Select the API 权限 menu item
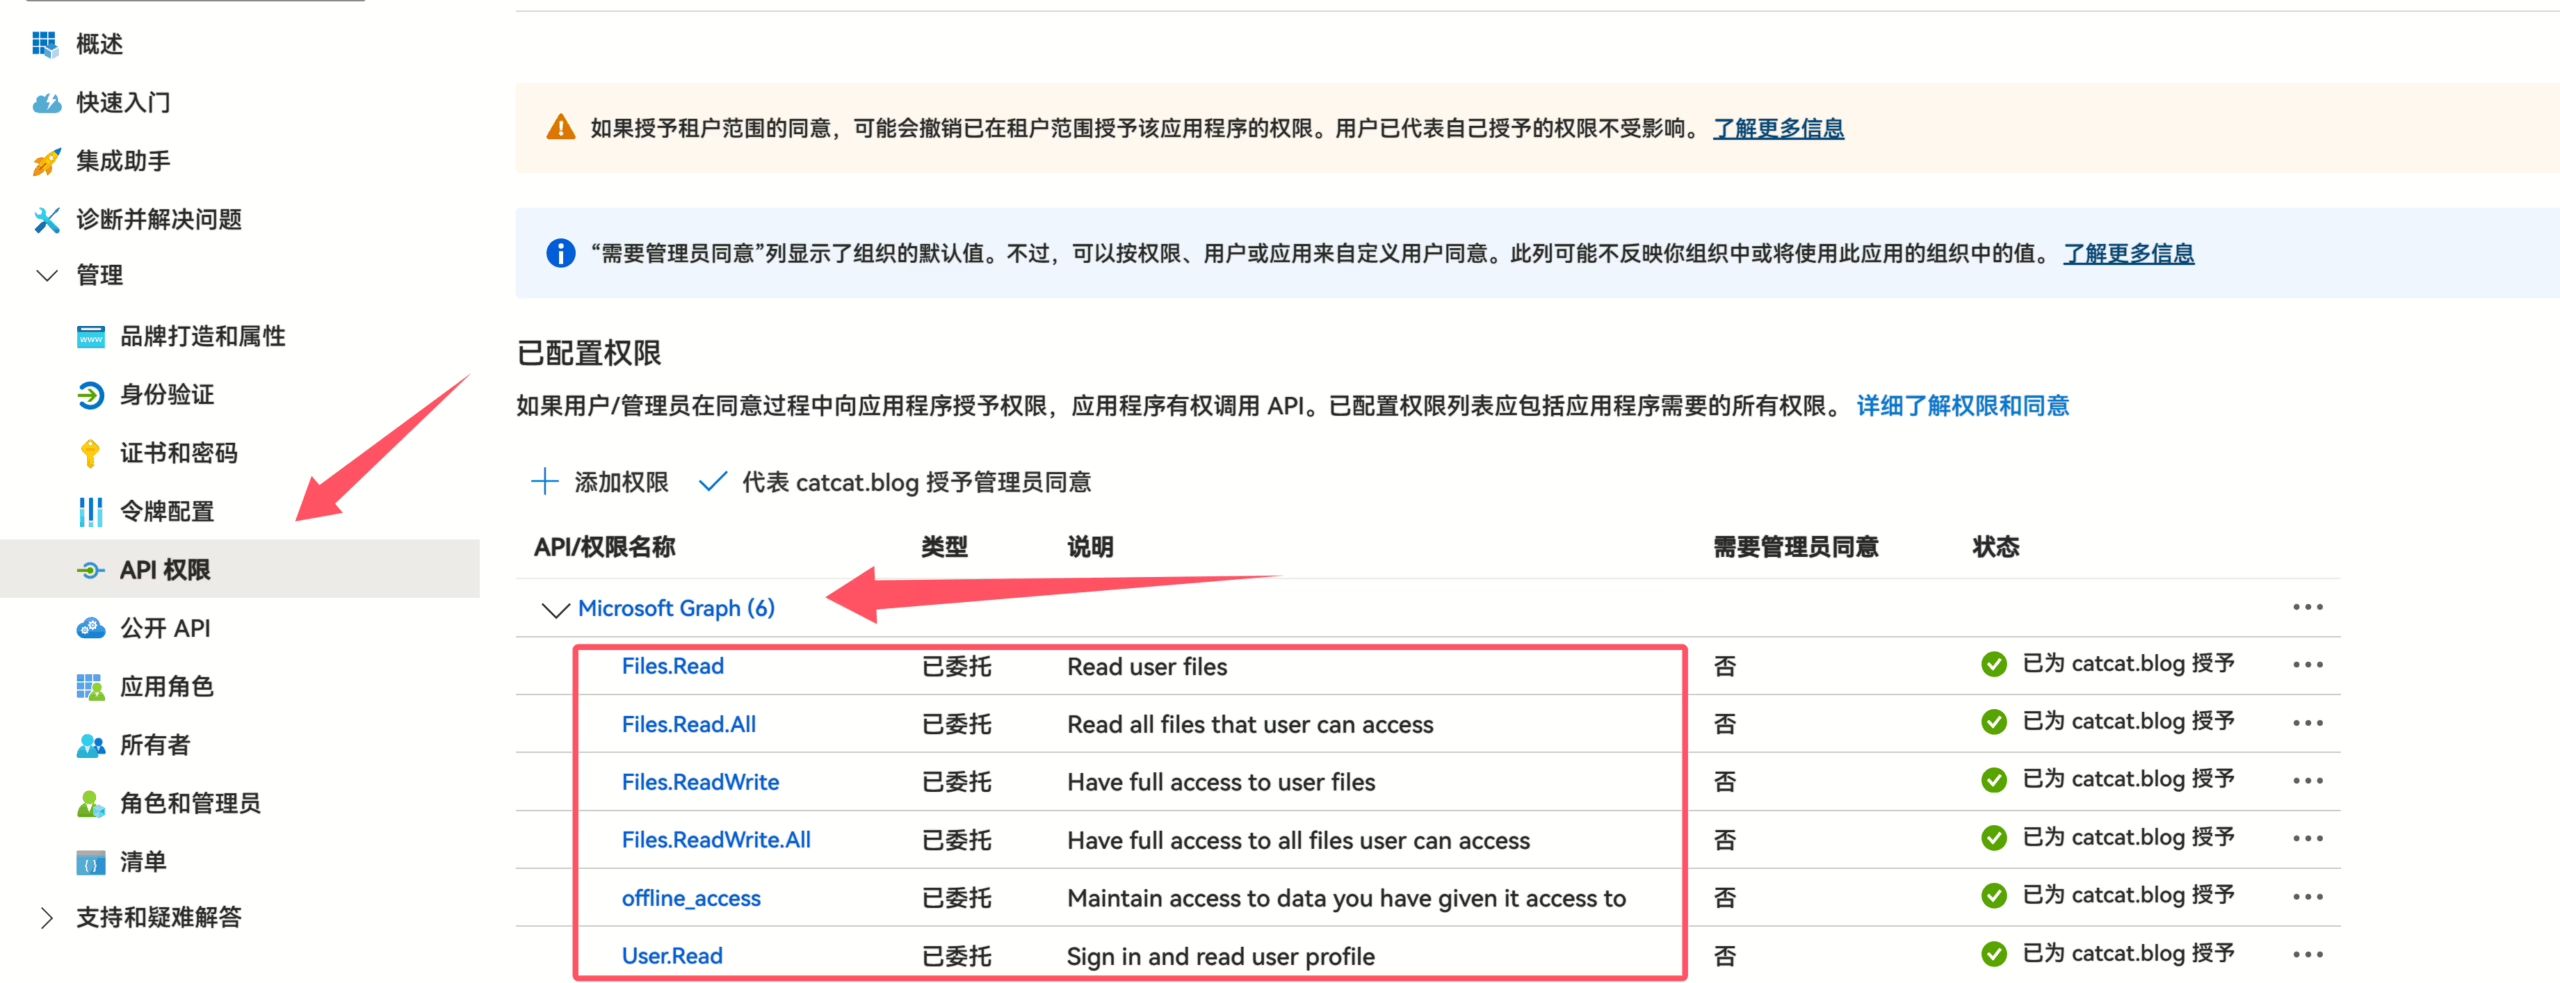The height and width of the screenshot is (983, 2560). click(240, 569)
